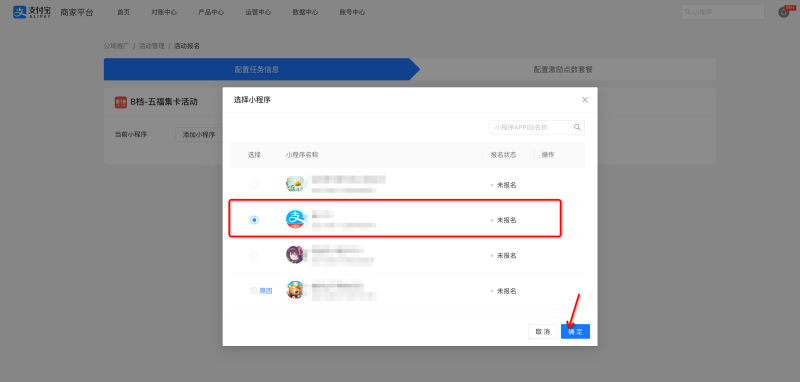This screenshot has height=382, width=800.
Task: Open the 账号中心 menu
Action: [x=352, y=12]
